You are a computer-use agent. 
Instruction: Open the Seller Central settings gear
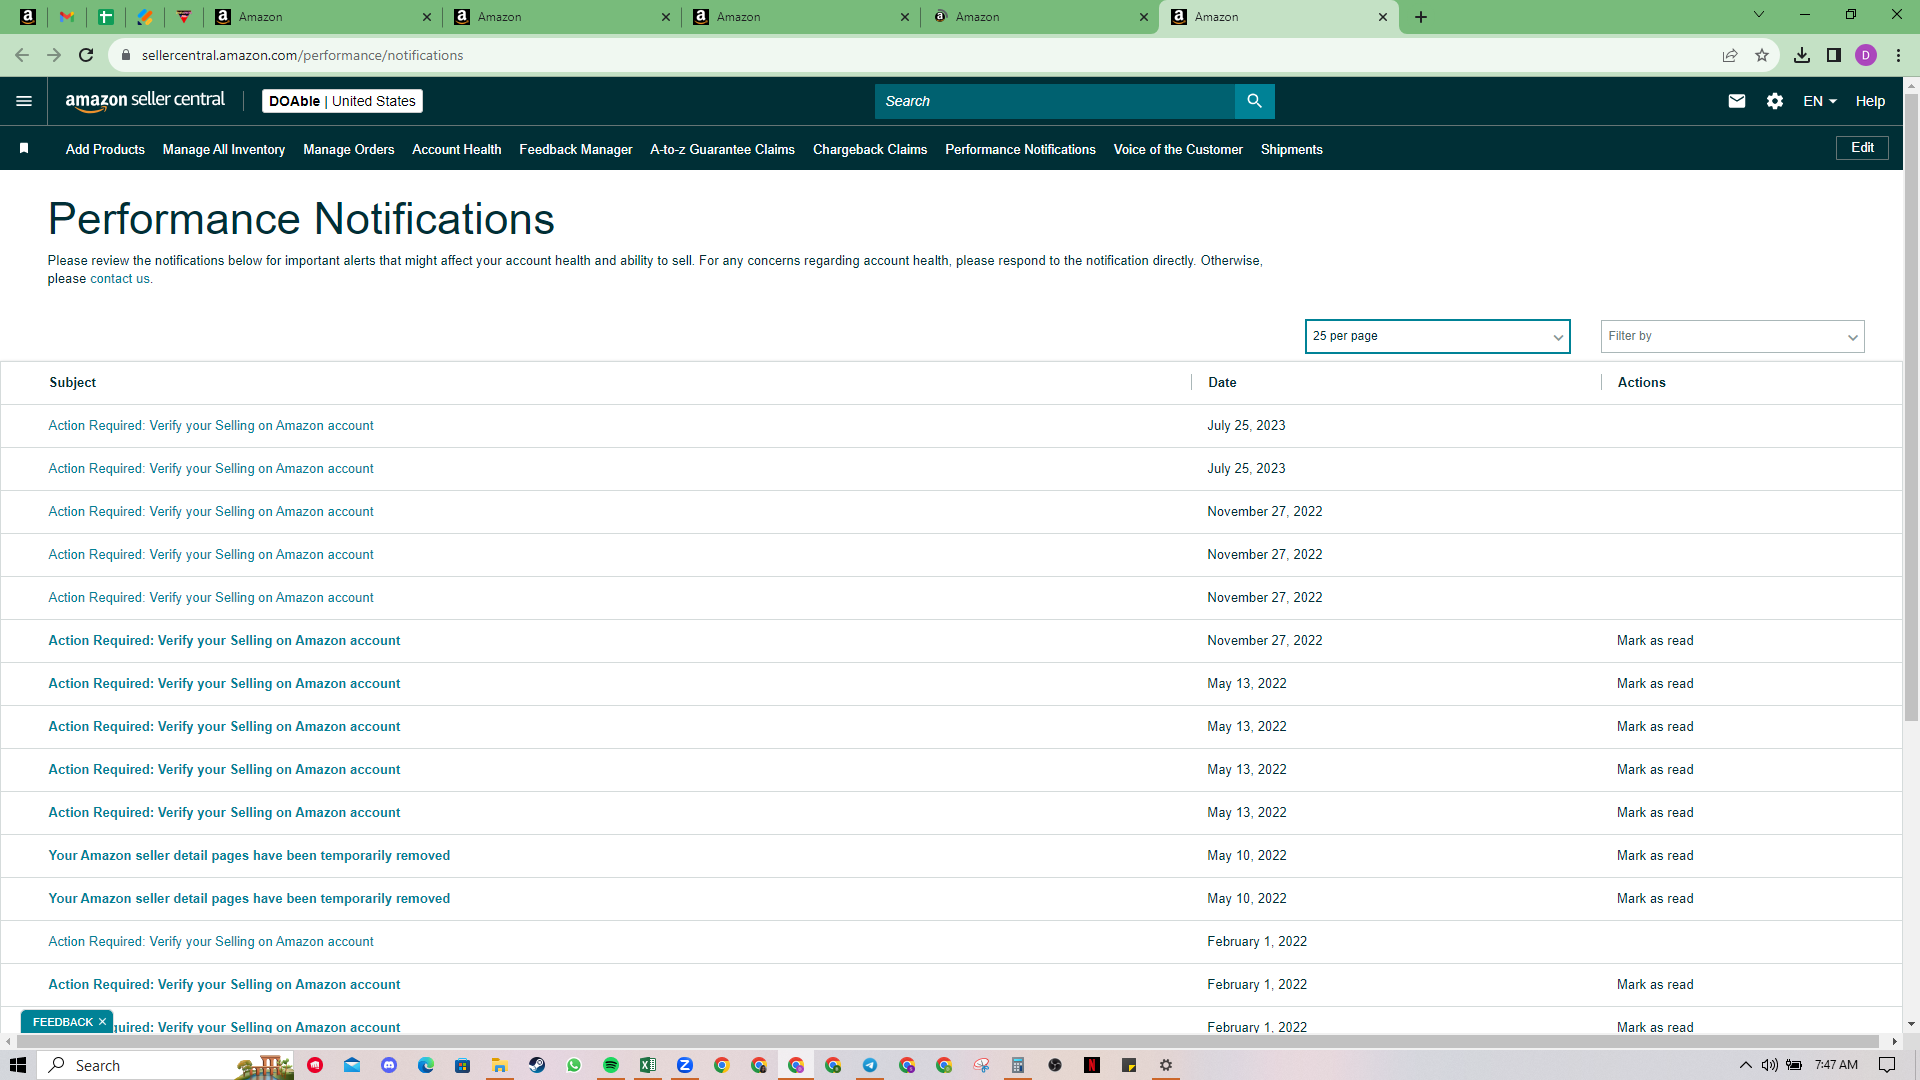(1775, 101)
